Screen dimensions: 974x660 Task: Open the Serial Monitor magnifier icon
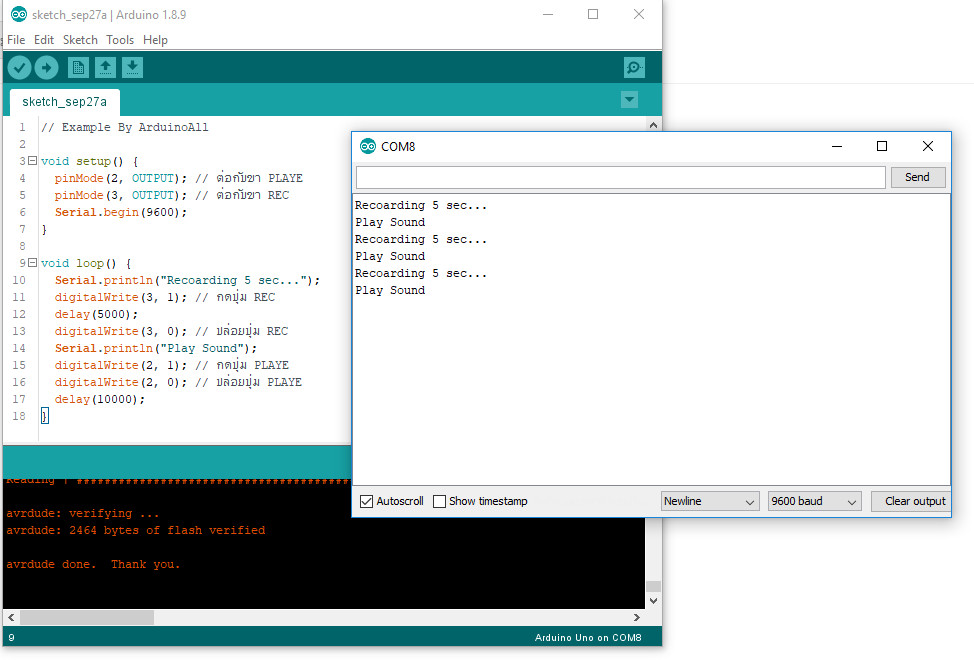634,68
